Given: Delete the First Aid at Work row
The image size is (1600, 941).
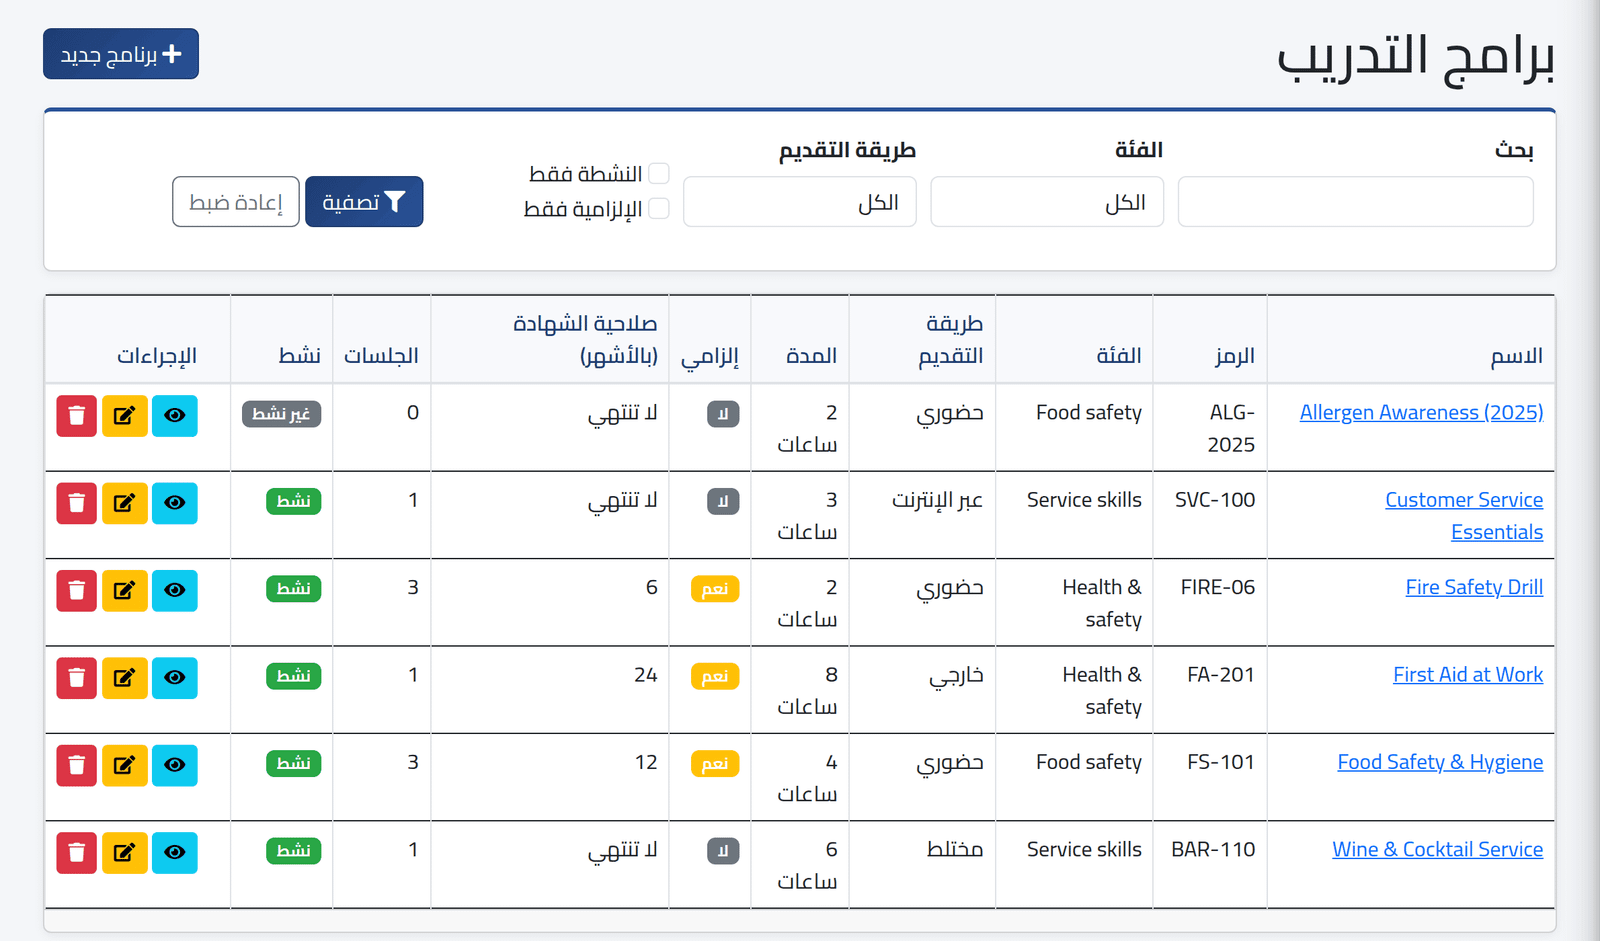Looking at the screenshot, I should (77, 678).
